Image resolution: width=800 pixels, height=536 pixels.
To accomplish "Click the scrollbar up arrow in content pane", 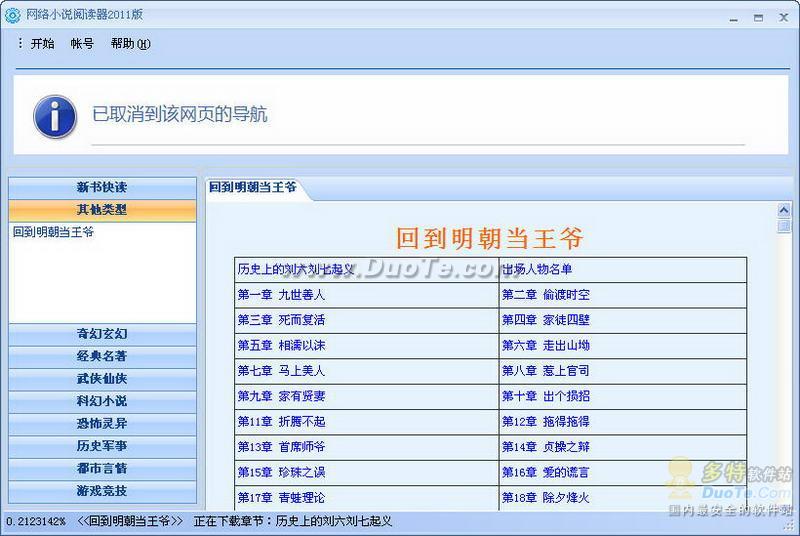I will [x=784, y=210].
